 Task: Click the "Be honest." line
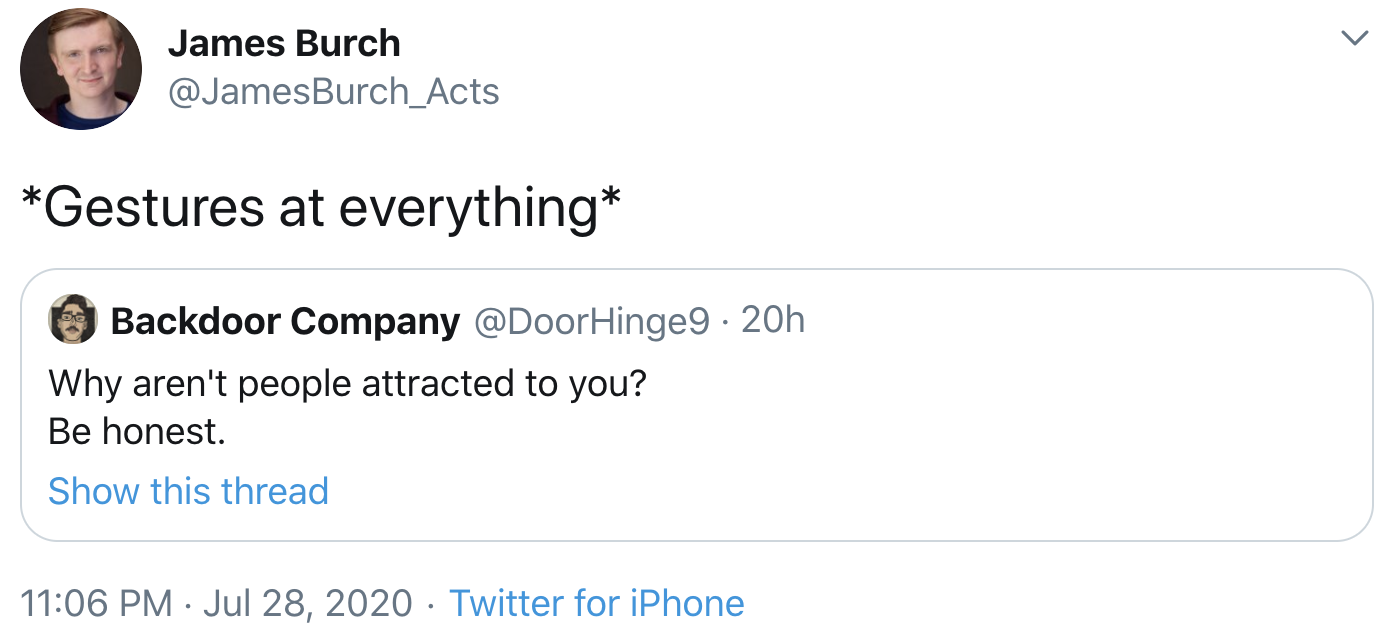137,431
